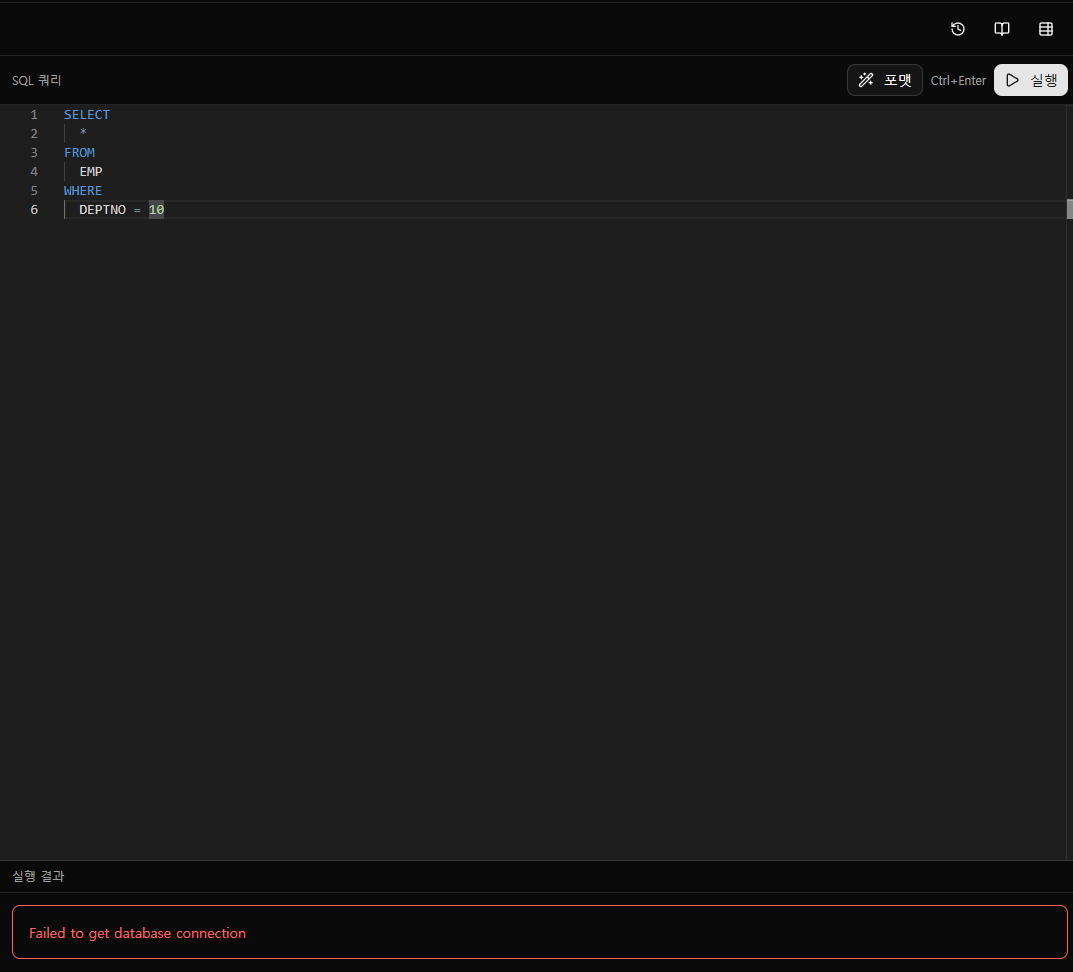Viewport: 1073px width, 972px height.
Task: Click line number 6 in gutter
Action: [x=34, y=209]
